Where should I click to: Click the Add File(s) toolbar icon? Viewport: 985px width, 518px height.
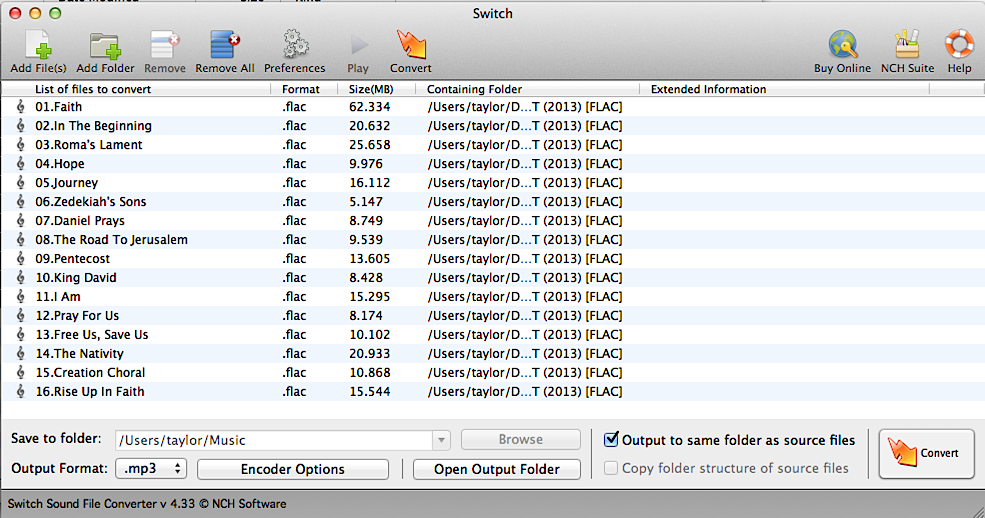(38, 47)
